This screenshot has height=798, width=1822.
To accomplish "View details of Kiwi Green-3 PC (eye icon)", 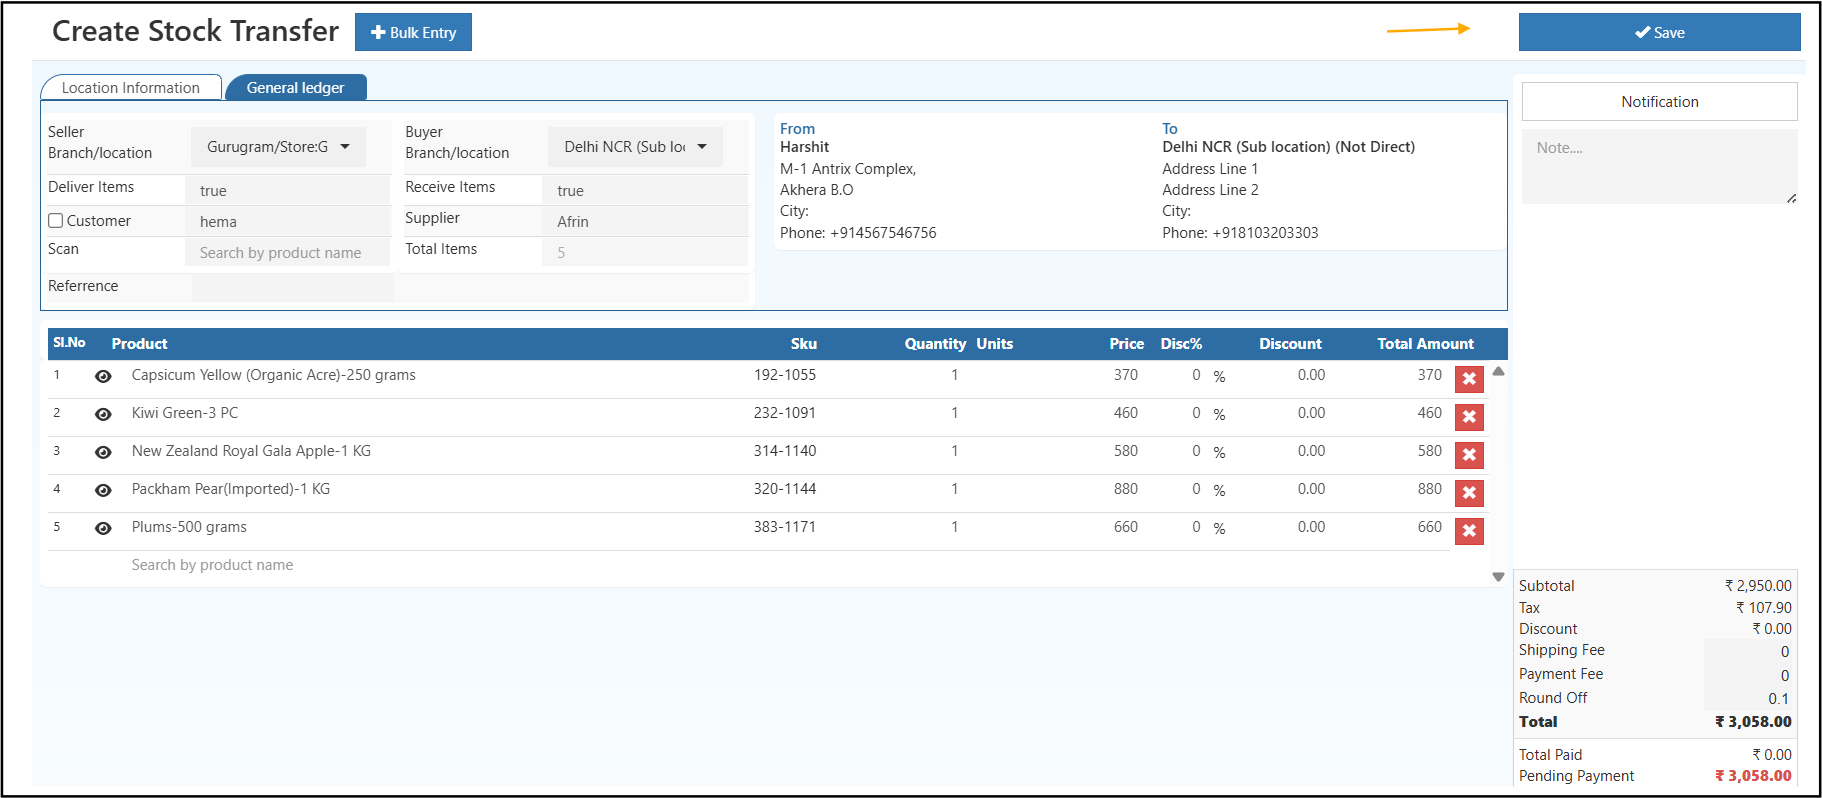I will click(x=103, y=415).
